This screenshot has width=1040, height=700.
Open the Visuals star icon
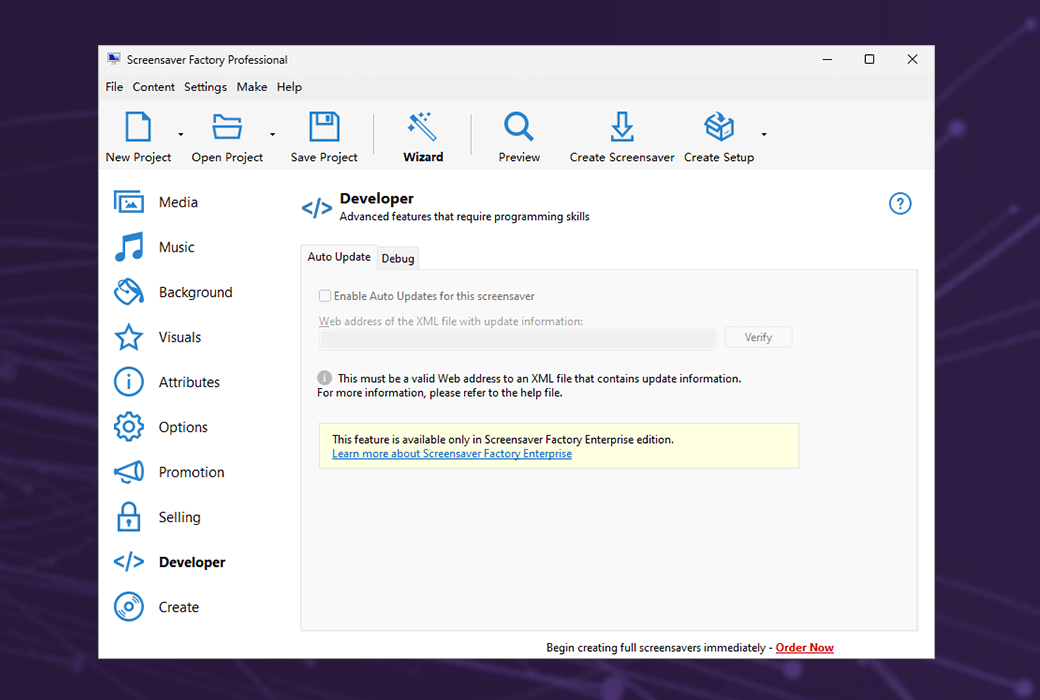129,337
